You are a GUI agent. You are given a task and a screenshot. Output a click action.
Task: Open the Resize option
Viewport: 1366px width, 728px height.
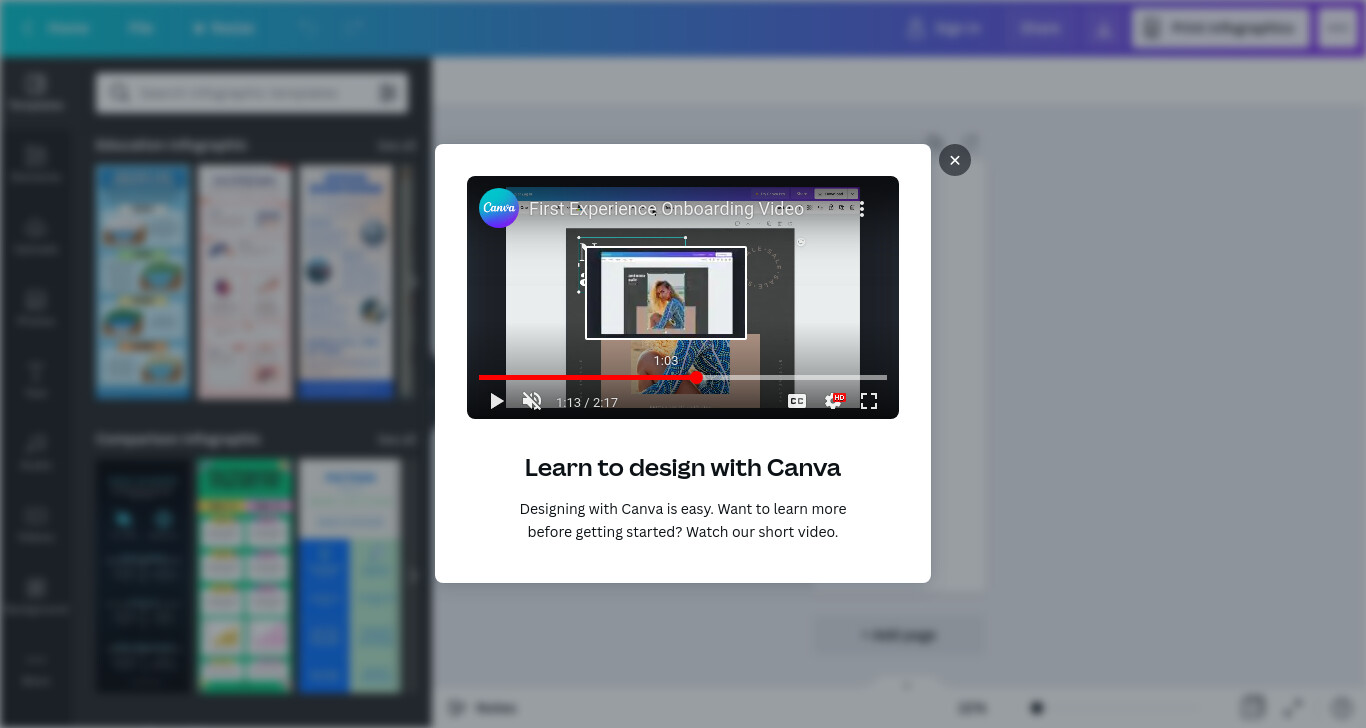pyautogui.click(x=223, y=28)
